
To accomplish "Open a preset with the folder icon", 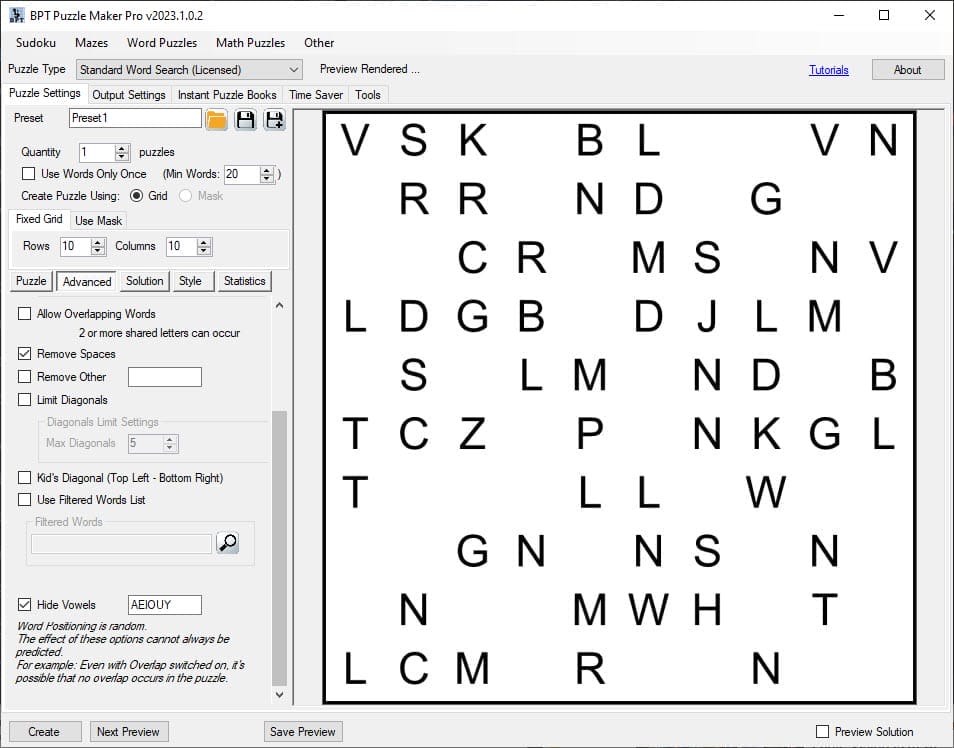I will pyautogui.click(x=217, y=120).
